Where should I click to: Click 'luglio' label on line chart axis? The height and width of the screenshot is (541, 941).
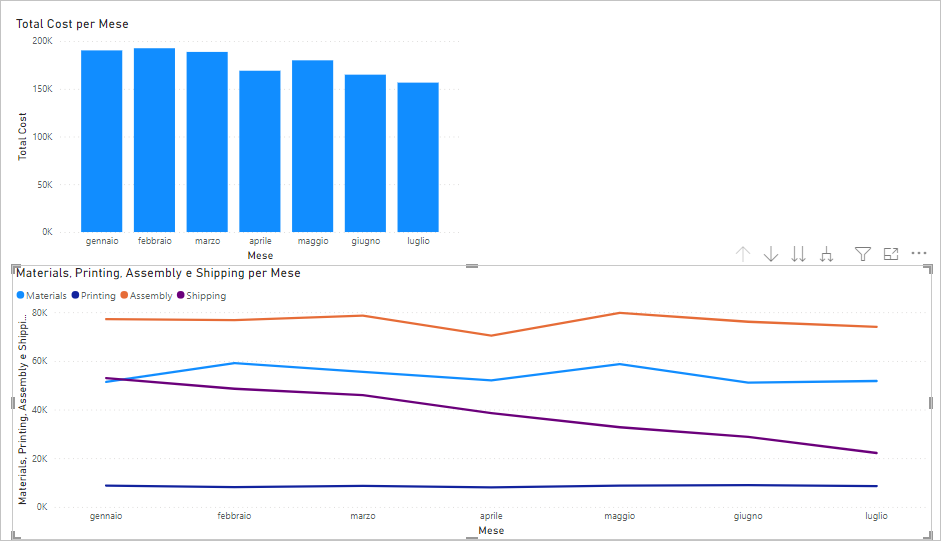(876, 516)
